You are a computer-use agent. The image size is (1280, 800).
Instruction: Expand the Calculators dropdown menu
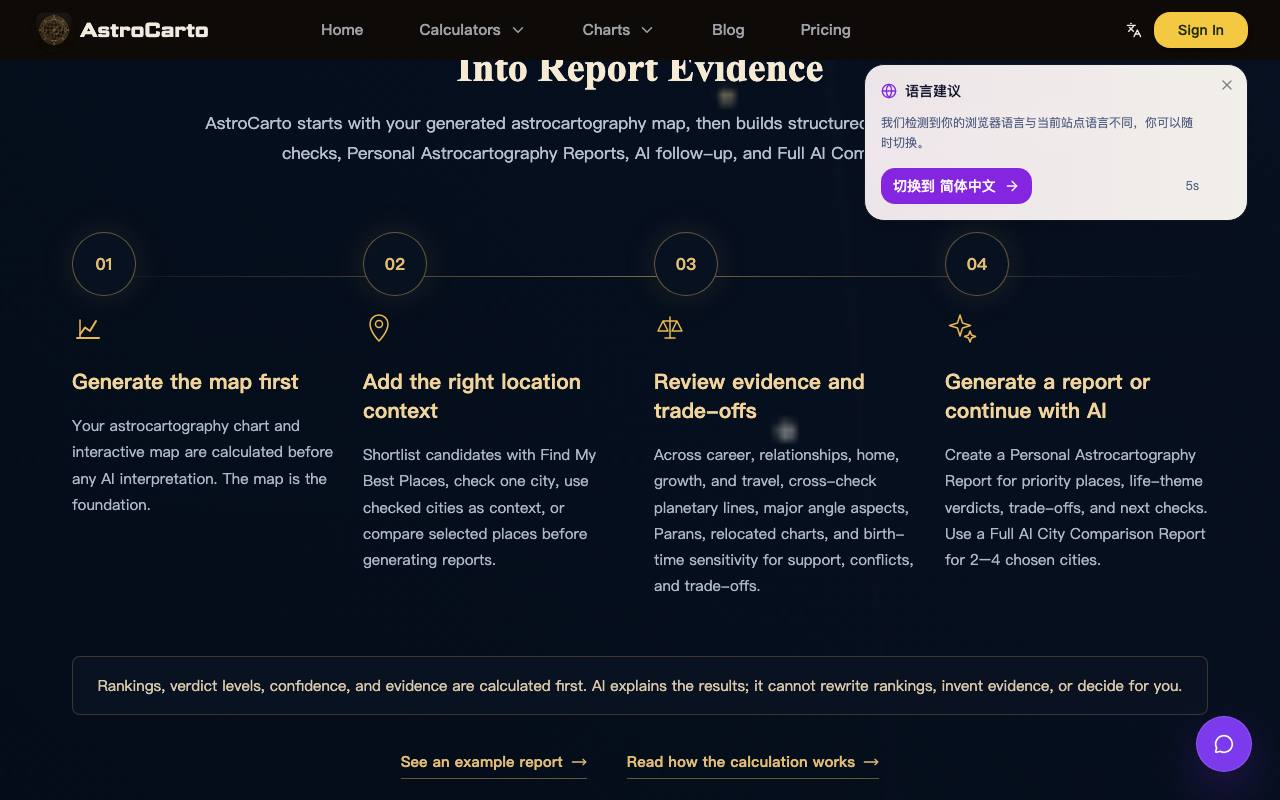472,30
